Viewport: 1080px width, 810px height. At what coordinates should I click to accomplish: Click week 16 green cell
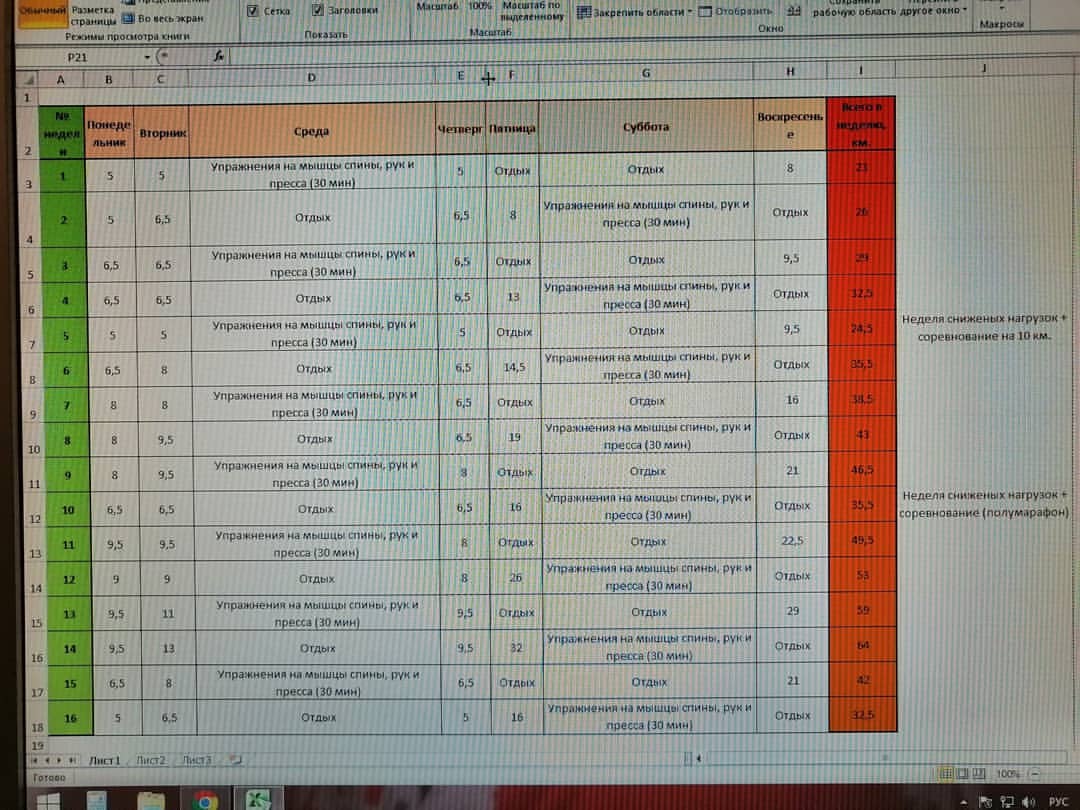coord(70,718)
